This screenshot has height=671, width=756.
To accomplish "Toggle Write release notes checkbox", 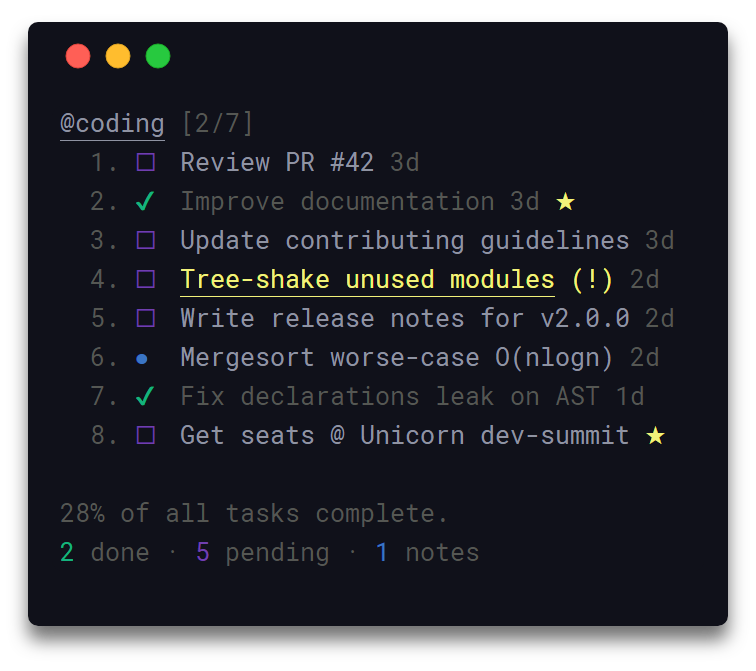I will [x=146, y=318].
